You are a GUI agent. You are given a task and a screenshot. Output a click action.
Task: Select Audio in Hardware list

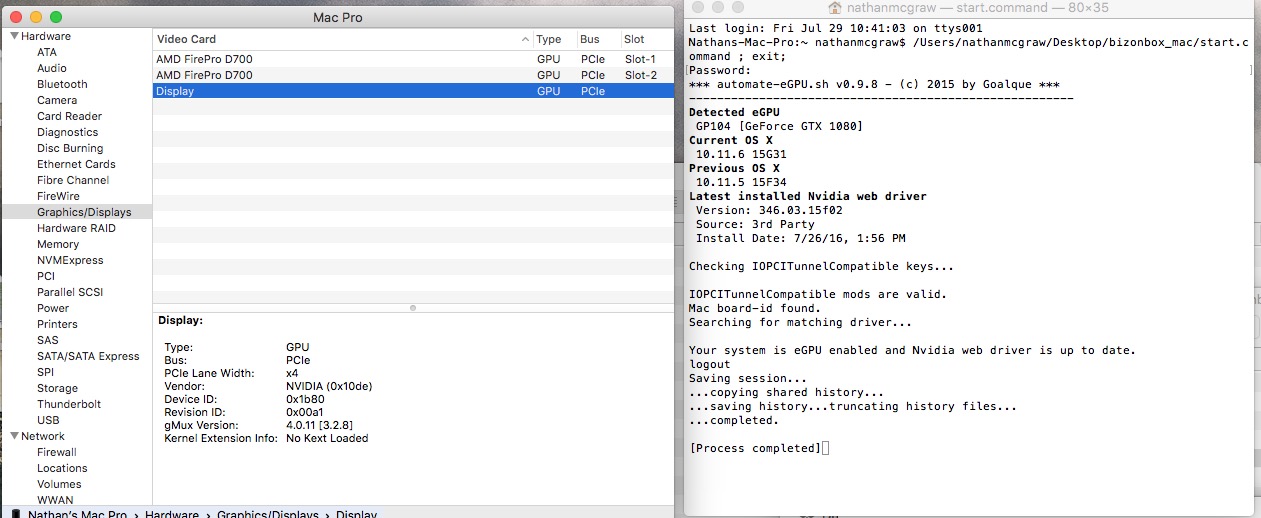(x=52, y=68)
